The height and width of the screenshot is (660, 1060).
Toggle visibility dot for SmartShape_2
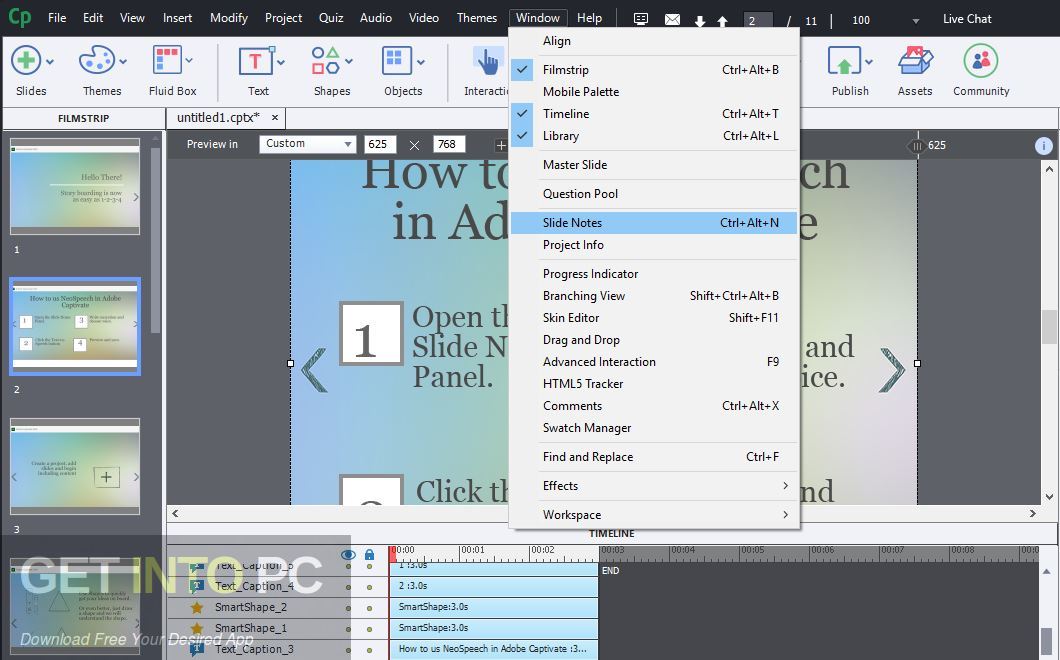349,608
